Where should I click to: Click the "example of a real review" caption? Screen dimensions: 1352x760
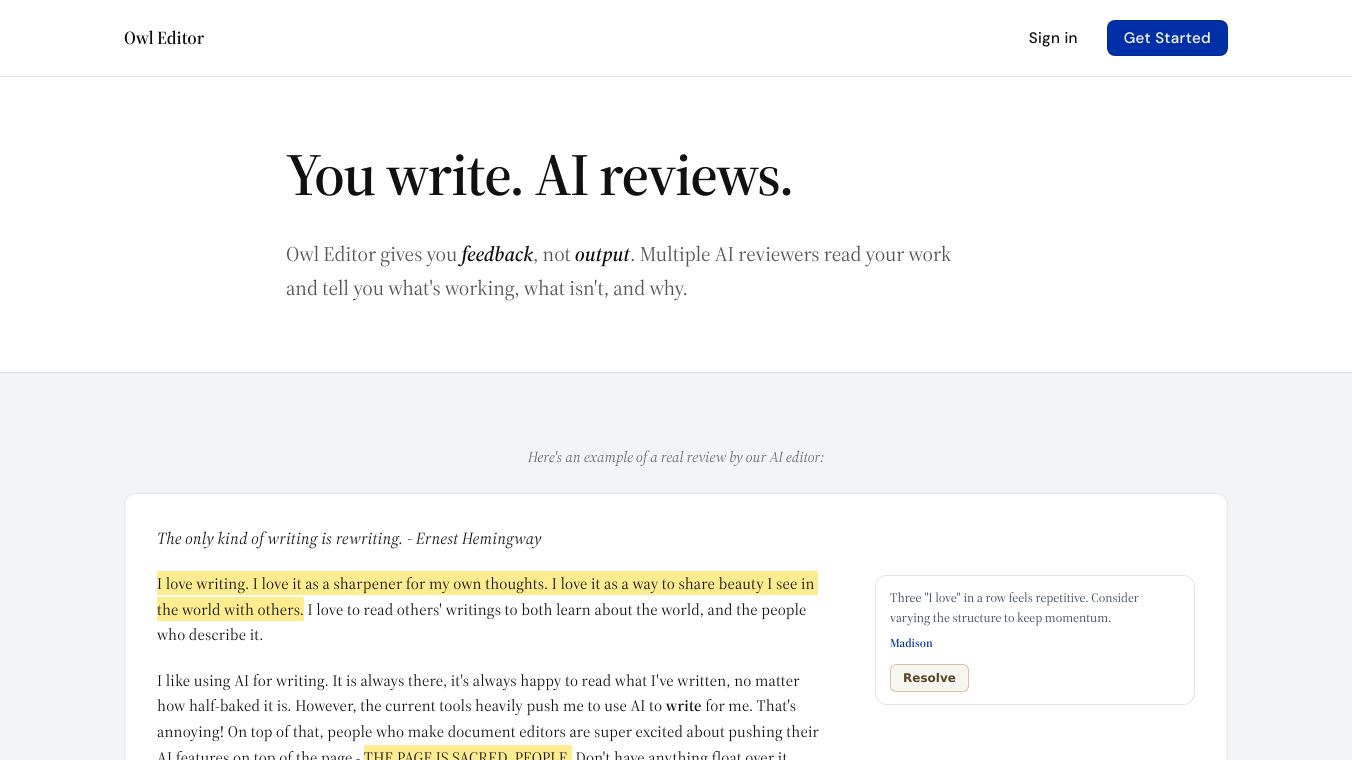675,457
